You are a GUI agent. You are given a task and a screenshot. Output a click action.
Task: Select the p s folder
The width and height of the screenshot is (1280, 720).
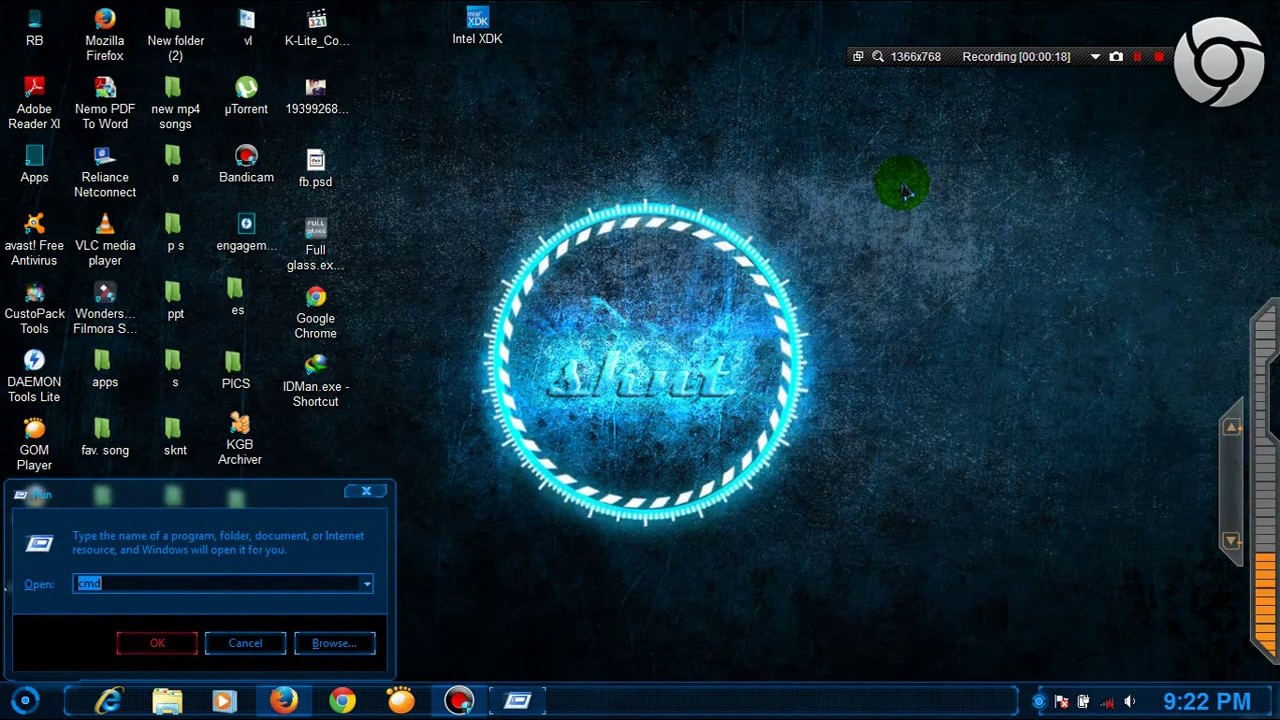pos(175,232)
